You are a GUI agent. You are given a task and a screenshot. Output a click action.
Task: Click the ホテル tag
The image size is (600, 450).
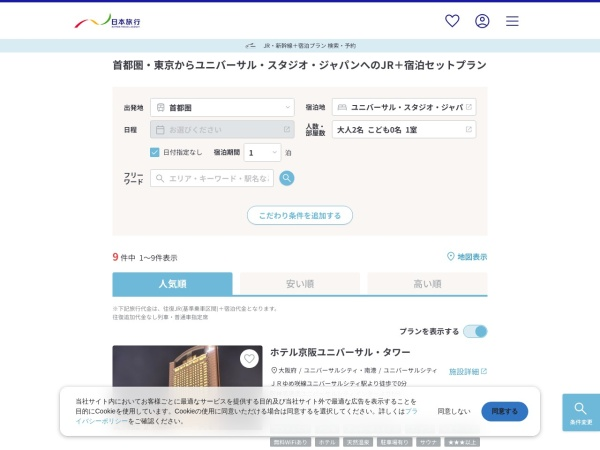(327, 442)
